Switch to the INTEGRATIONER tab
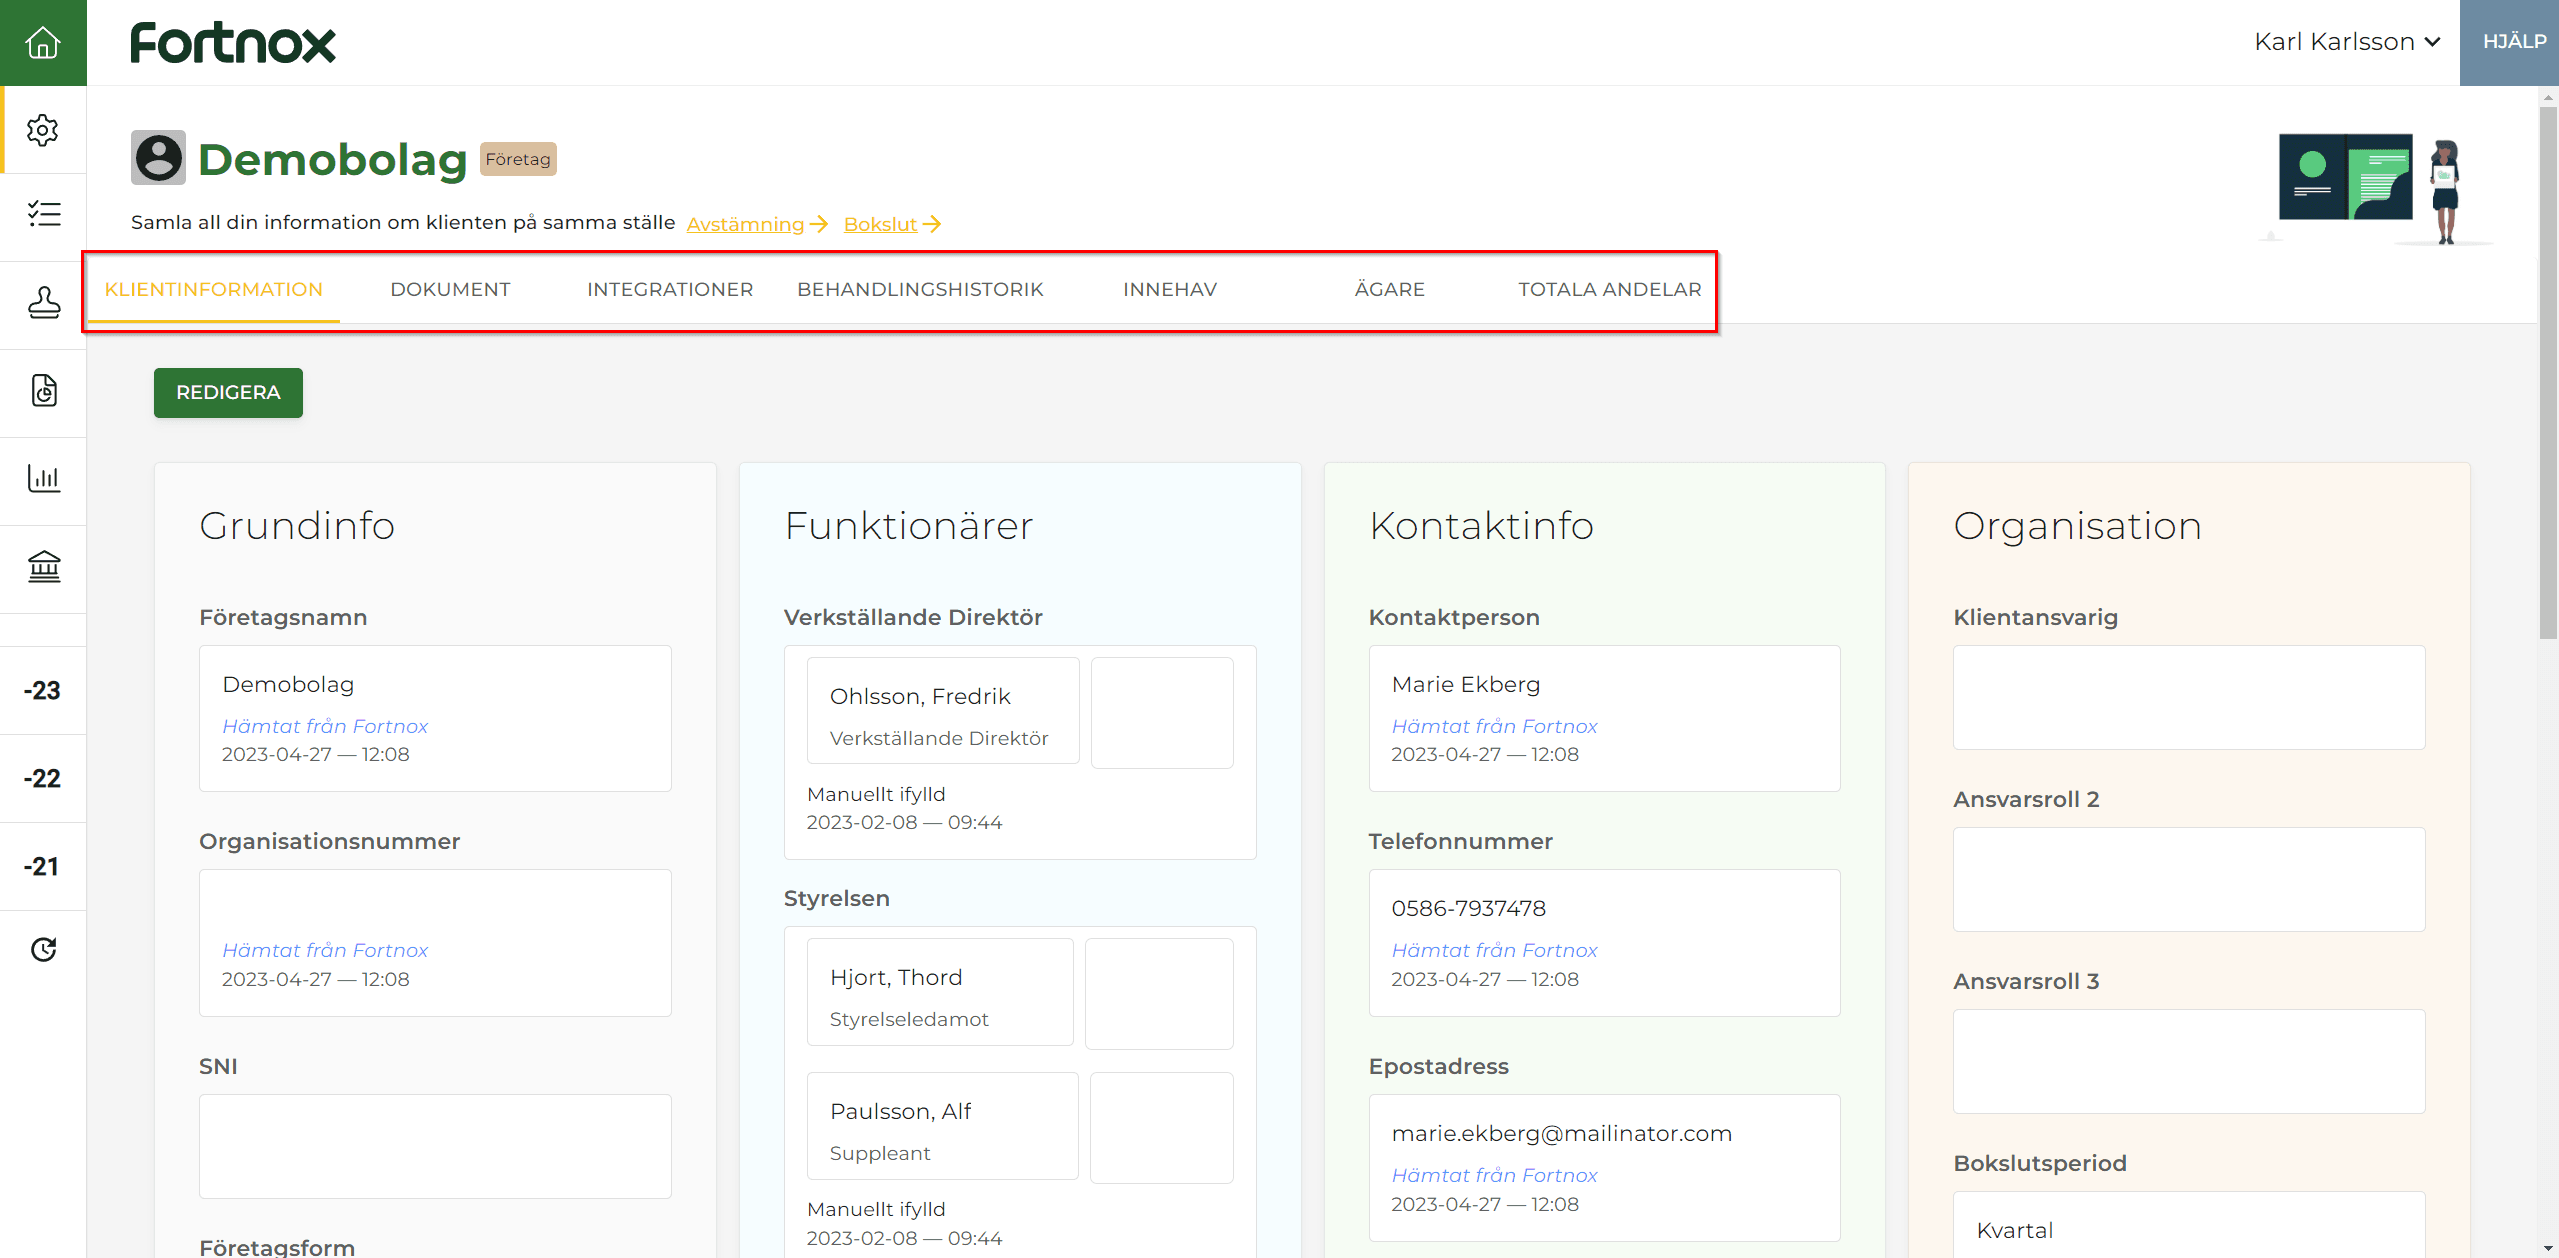This screenshot has width=2559, height=1258. pyautogui.click(x=670, y=289)
